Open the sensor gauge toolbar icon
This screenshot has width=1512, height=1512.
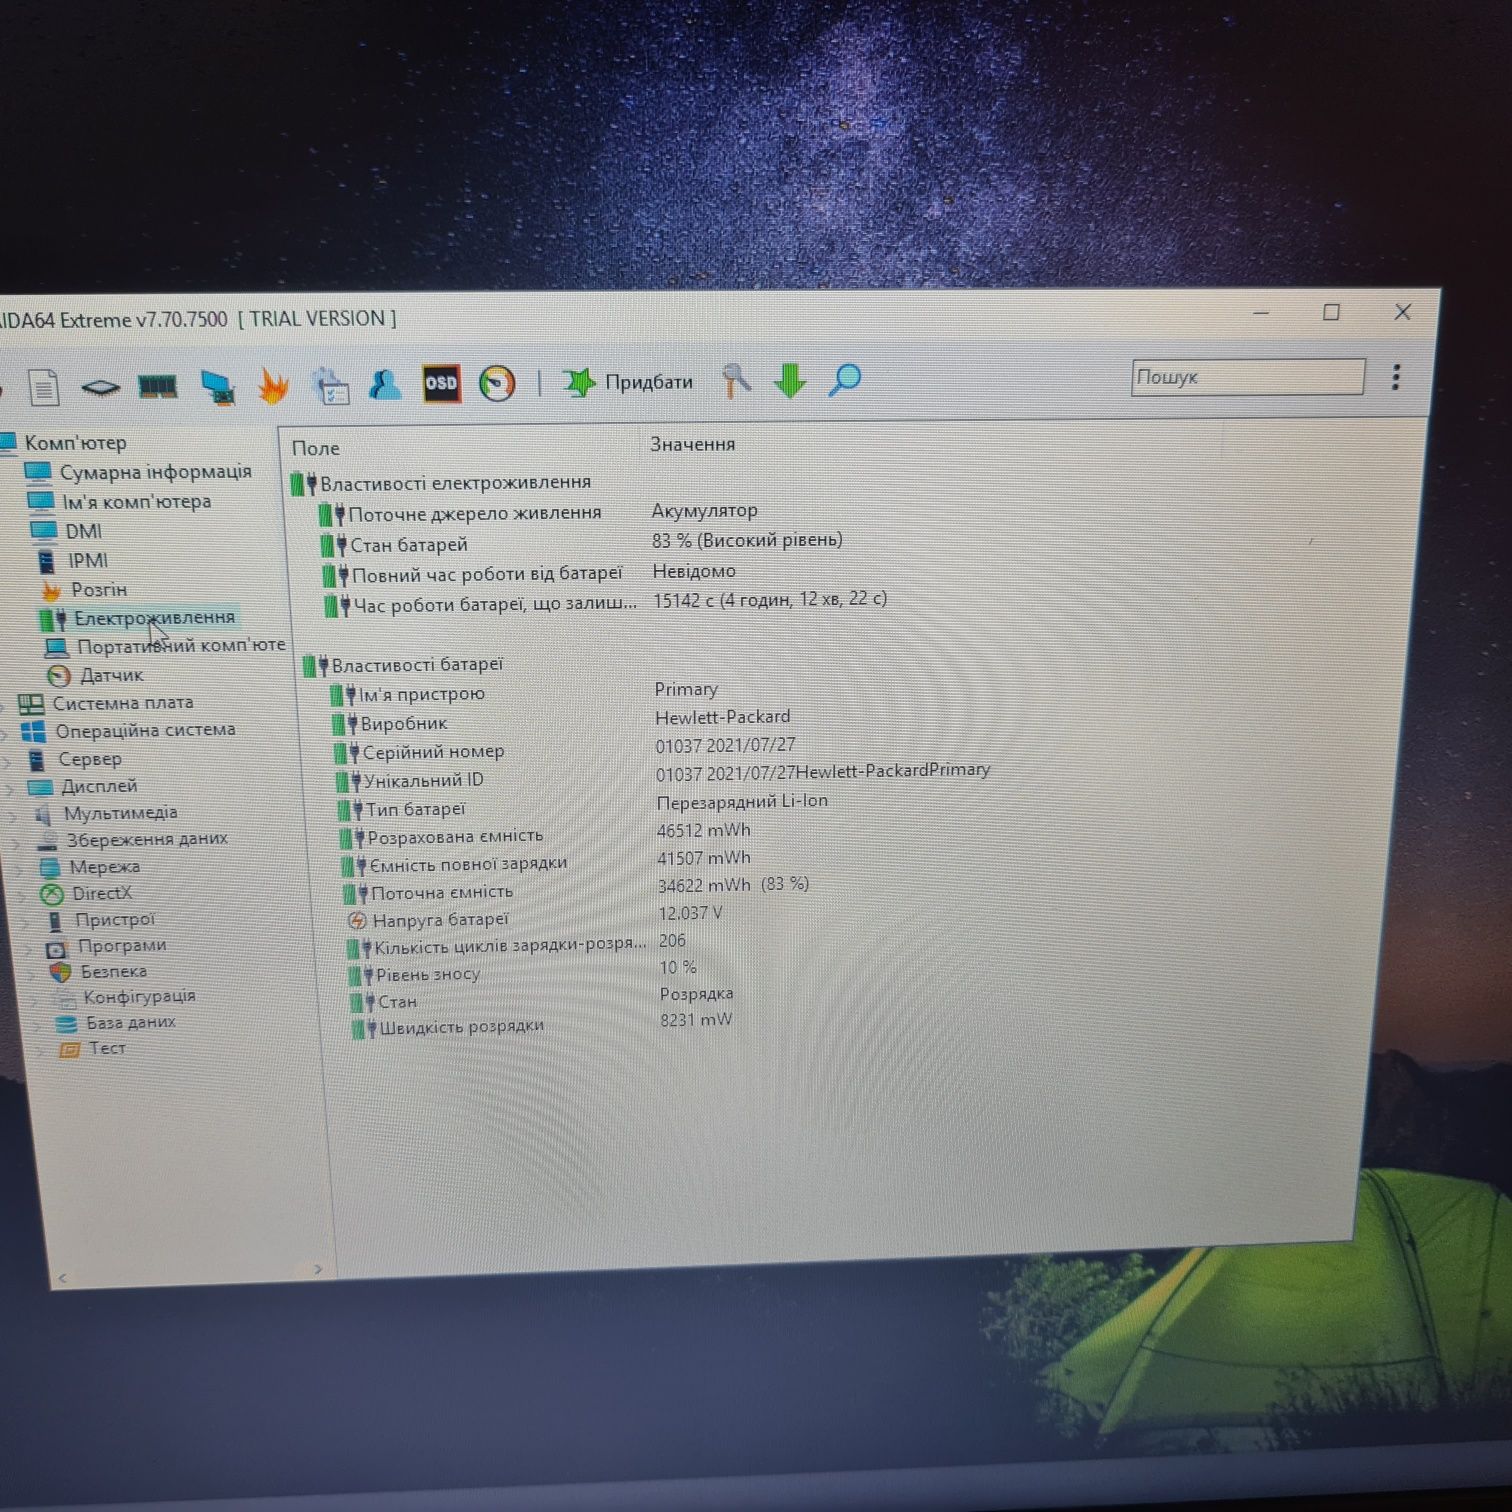click(497, 382)
